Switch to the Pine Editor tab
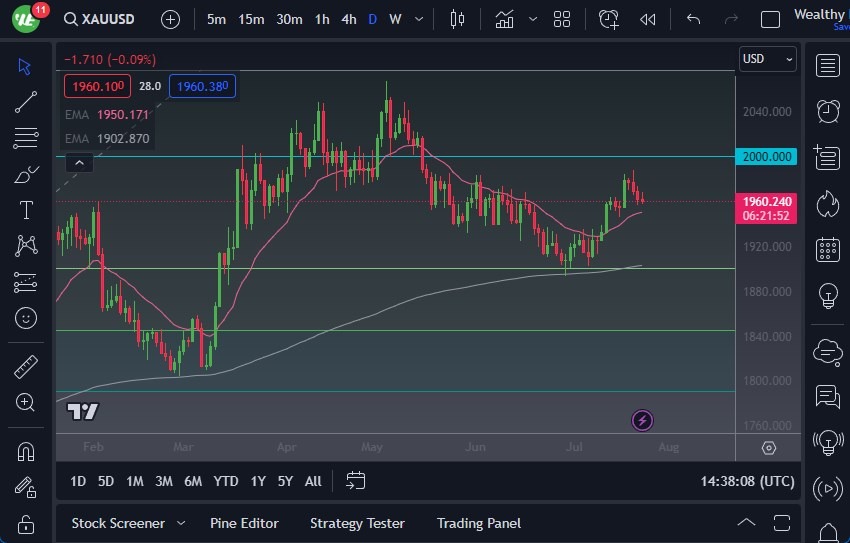850x543 pixels. click(244, 523)
